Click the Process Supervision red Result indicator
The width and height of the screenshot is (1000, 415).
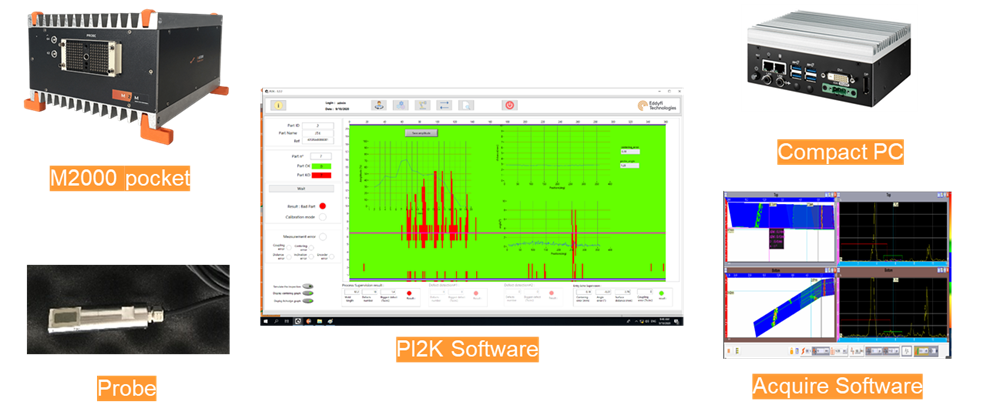(409, 293)
